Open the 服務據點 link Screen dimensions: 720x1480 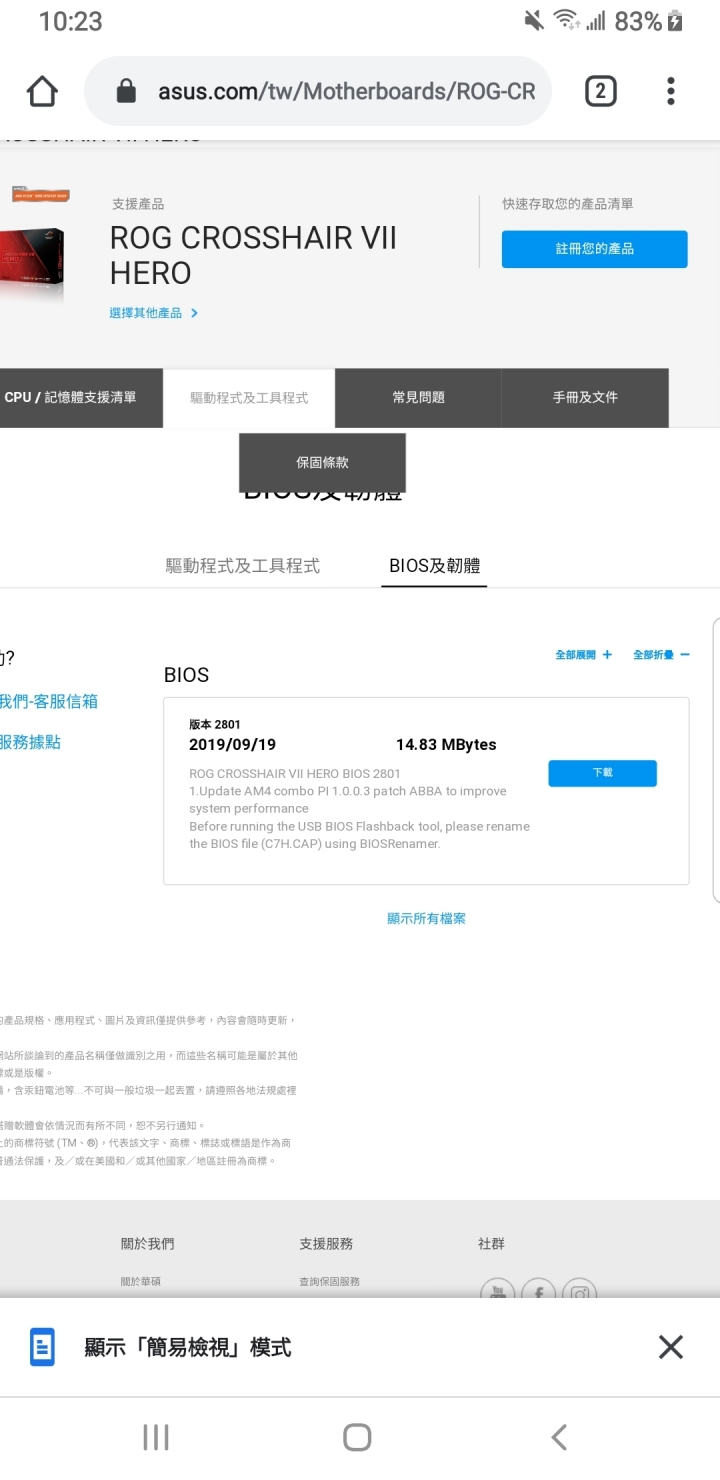[30, 742]
